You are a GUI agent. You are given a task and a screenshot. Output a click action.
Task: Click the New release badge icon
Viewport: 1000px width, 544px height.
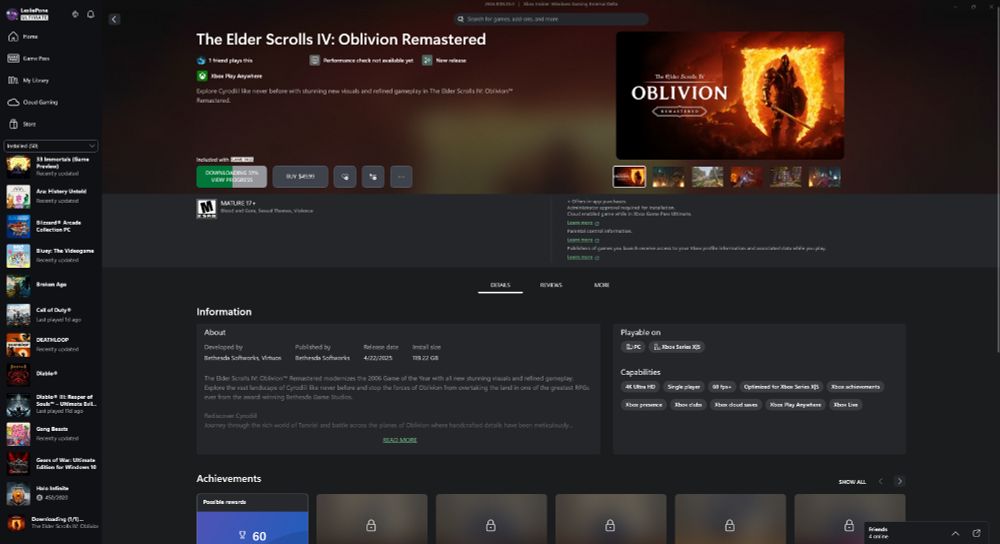pyautogui.click(x=427, y=60)
